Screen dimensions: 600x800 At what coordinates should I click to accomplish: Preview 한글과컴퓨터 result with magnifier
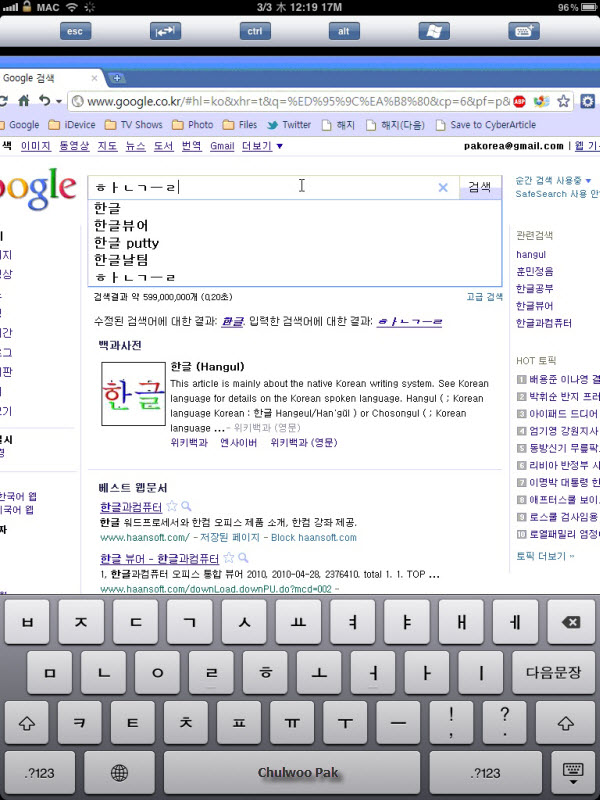point(186,506)
